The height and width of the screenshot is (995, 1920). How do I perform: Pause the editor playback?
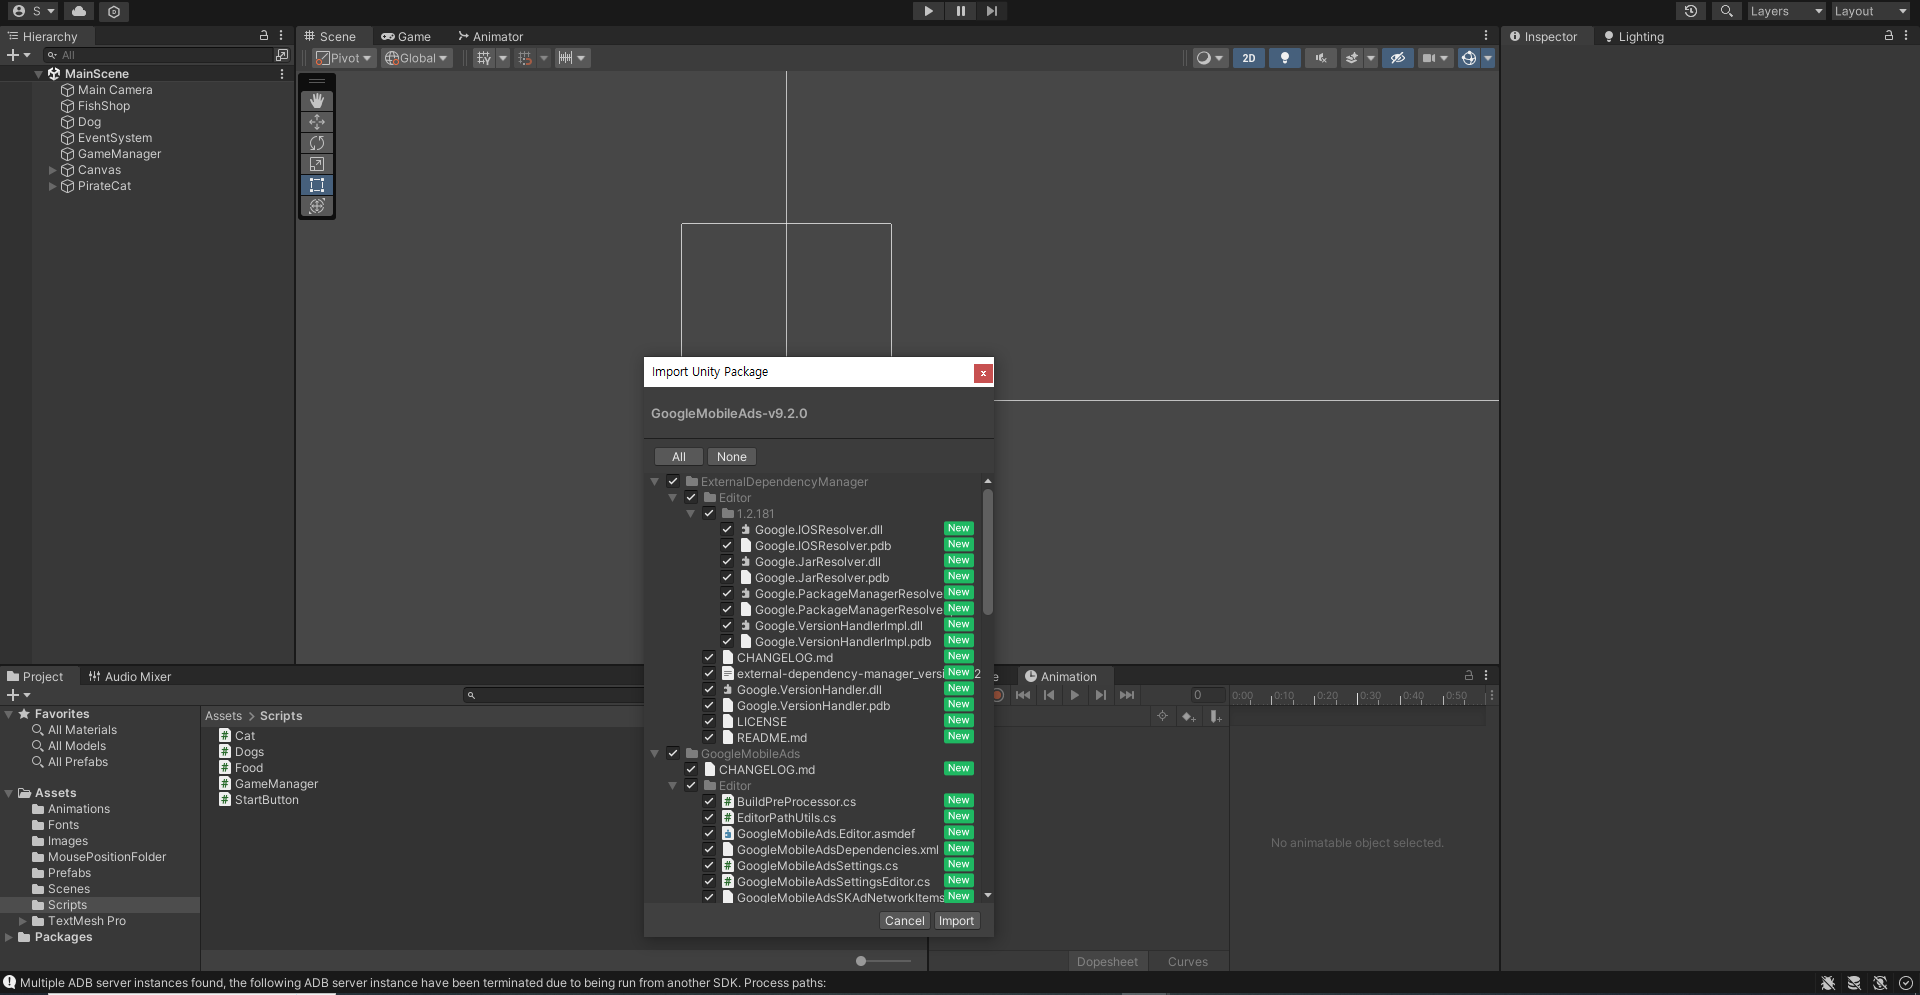960,11
